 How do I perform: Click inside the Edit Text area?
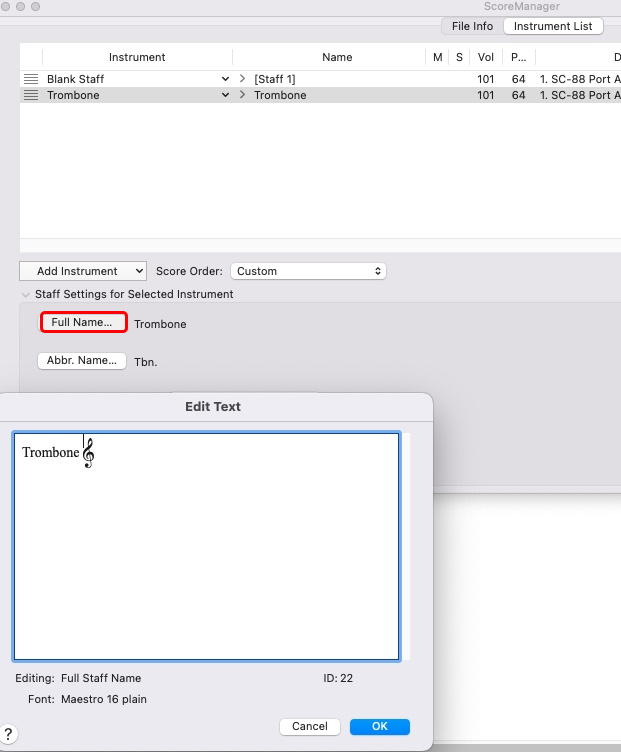coord(206,560)
